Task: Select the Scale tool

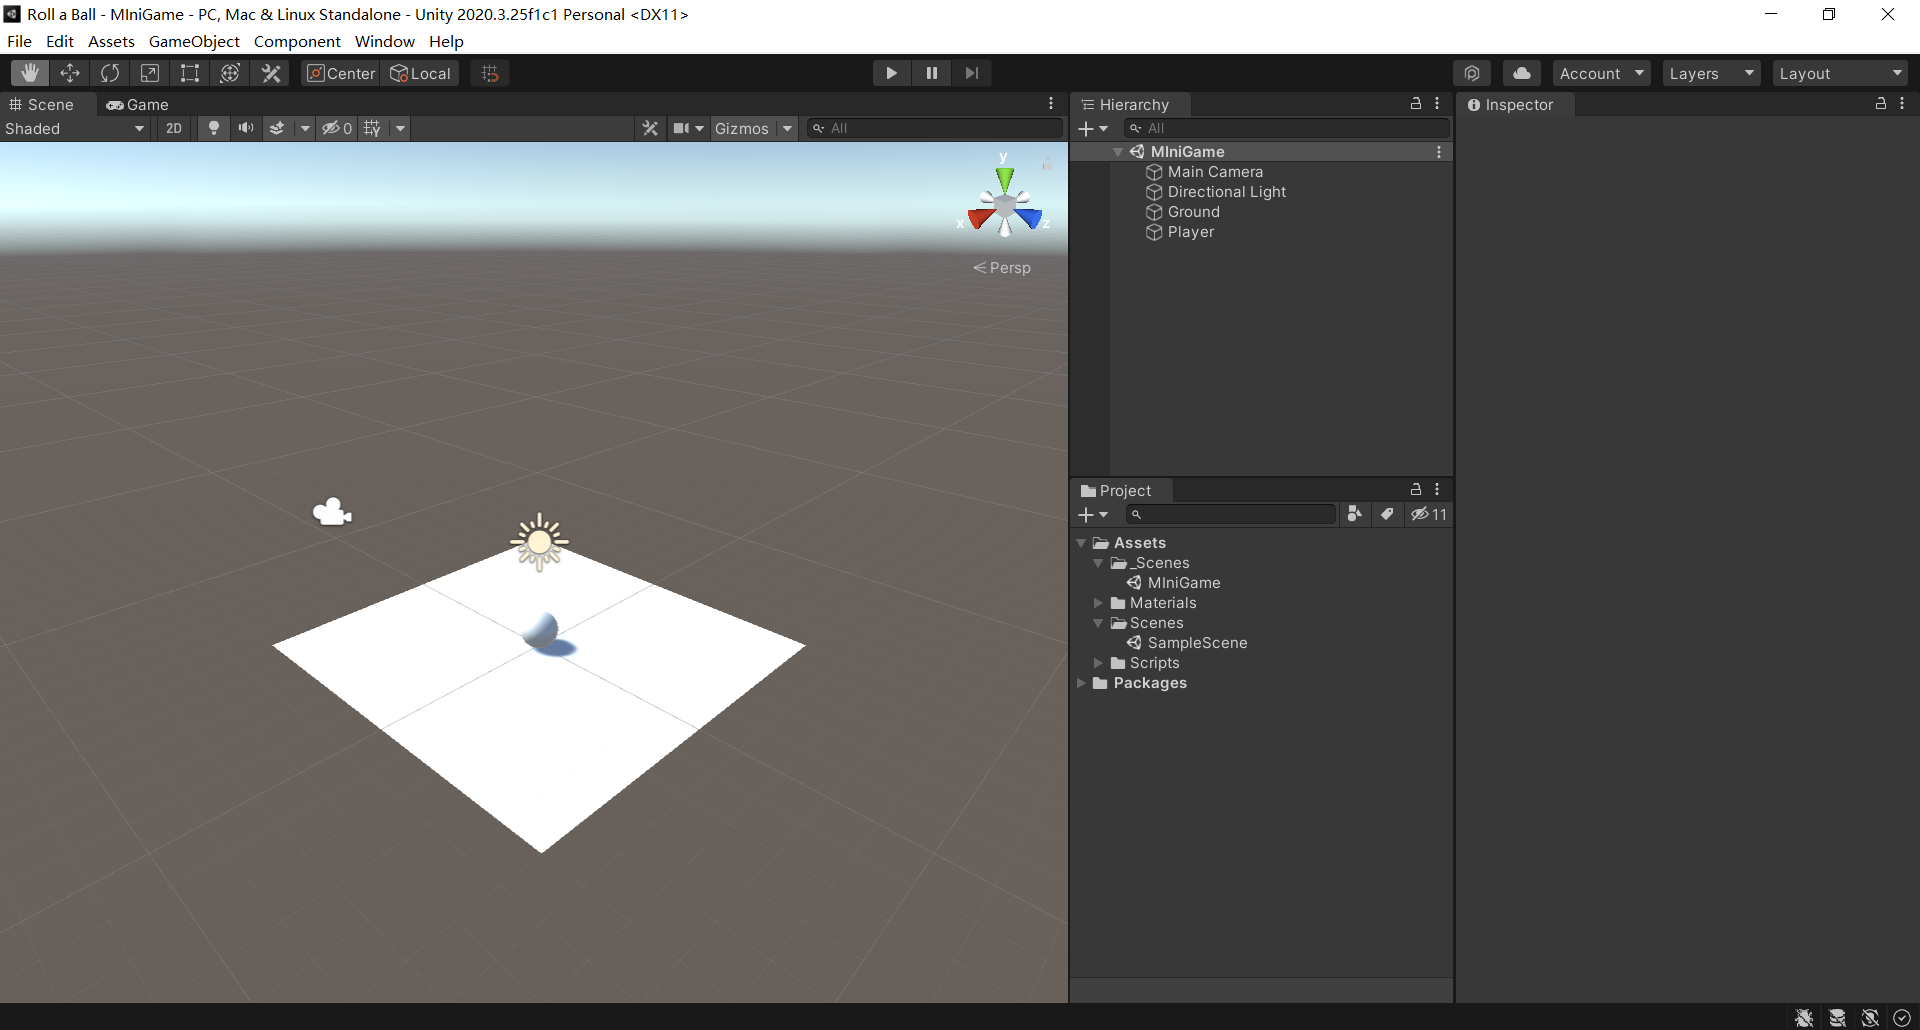Action: (150, 72)
